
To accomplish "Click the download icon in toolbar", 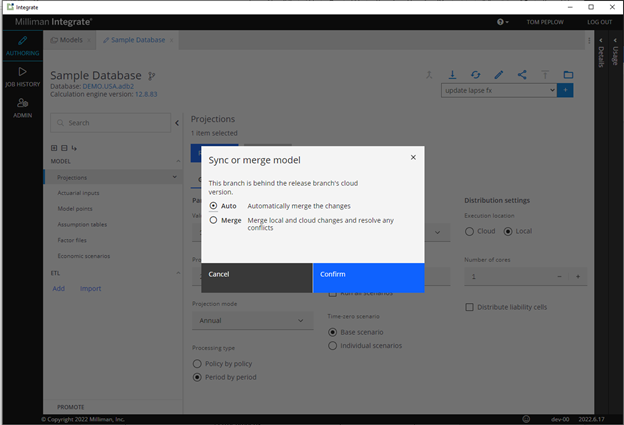I will click(451, 74).
